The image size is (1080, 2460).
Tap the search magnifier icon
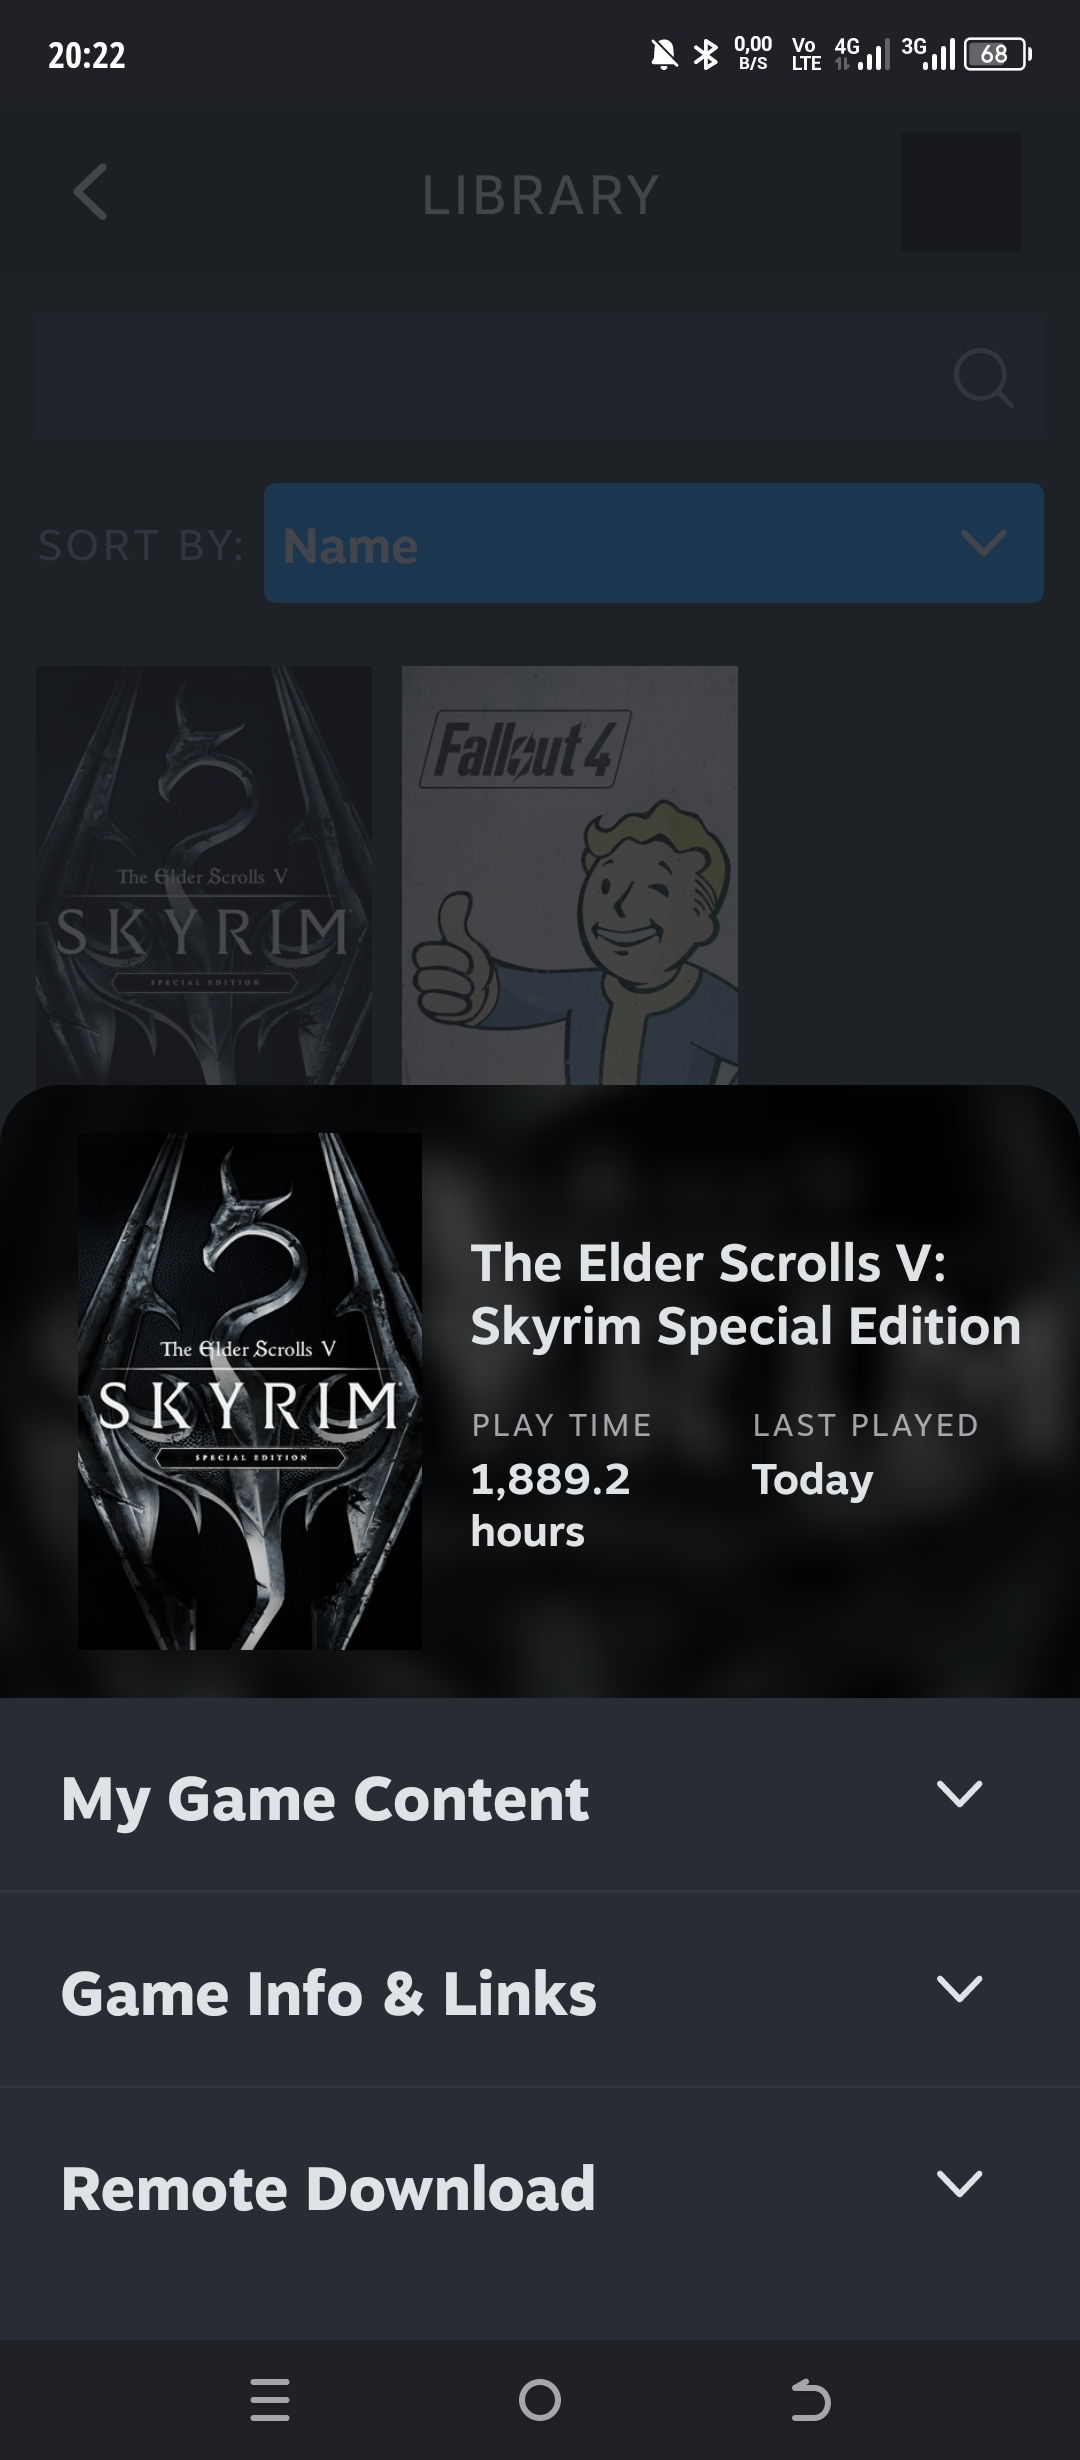(x=983, y=378)
